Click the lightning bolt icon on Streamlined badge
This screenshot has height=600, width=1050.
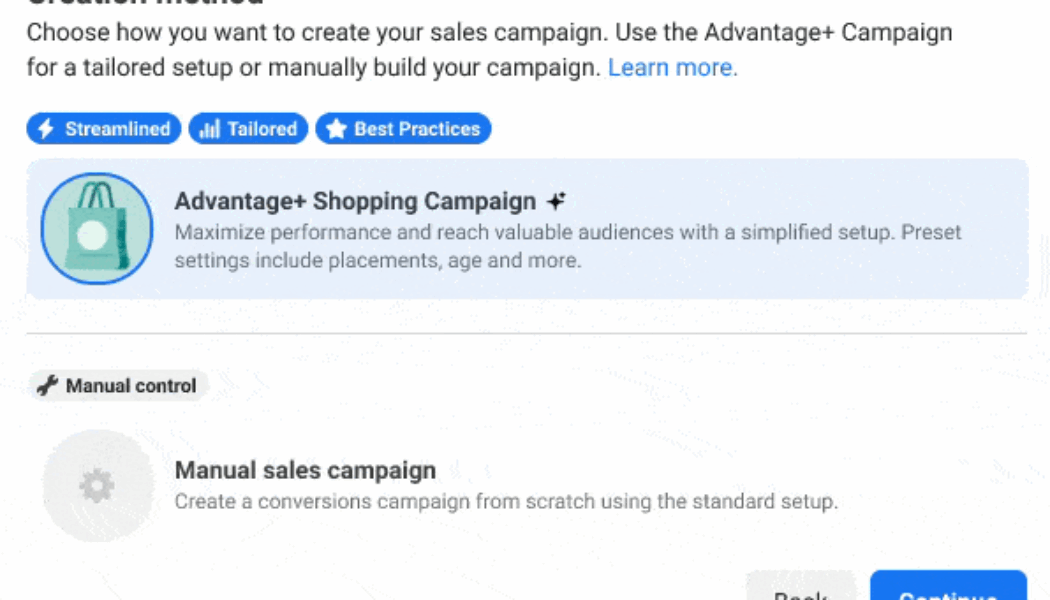tap(44, 128)
